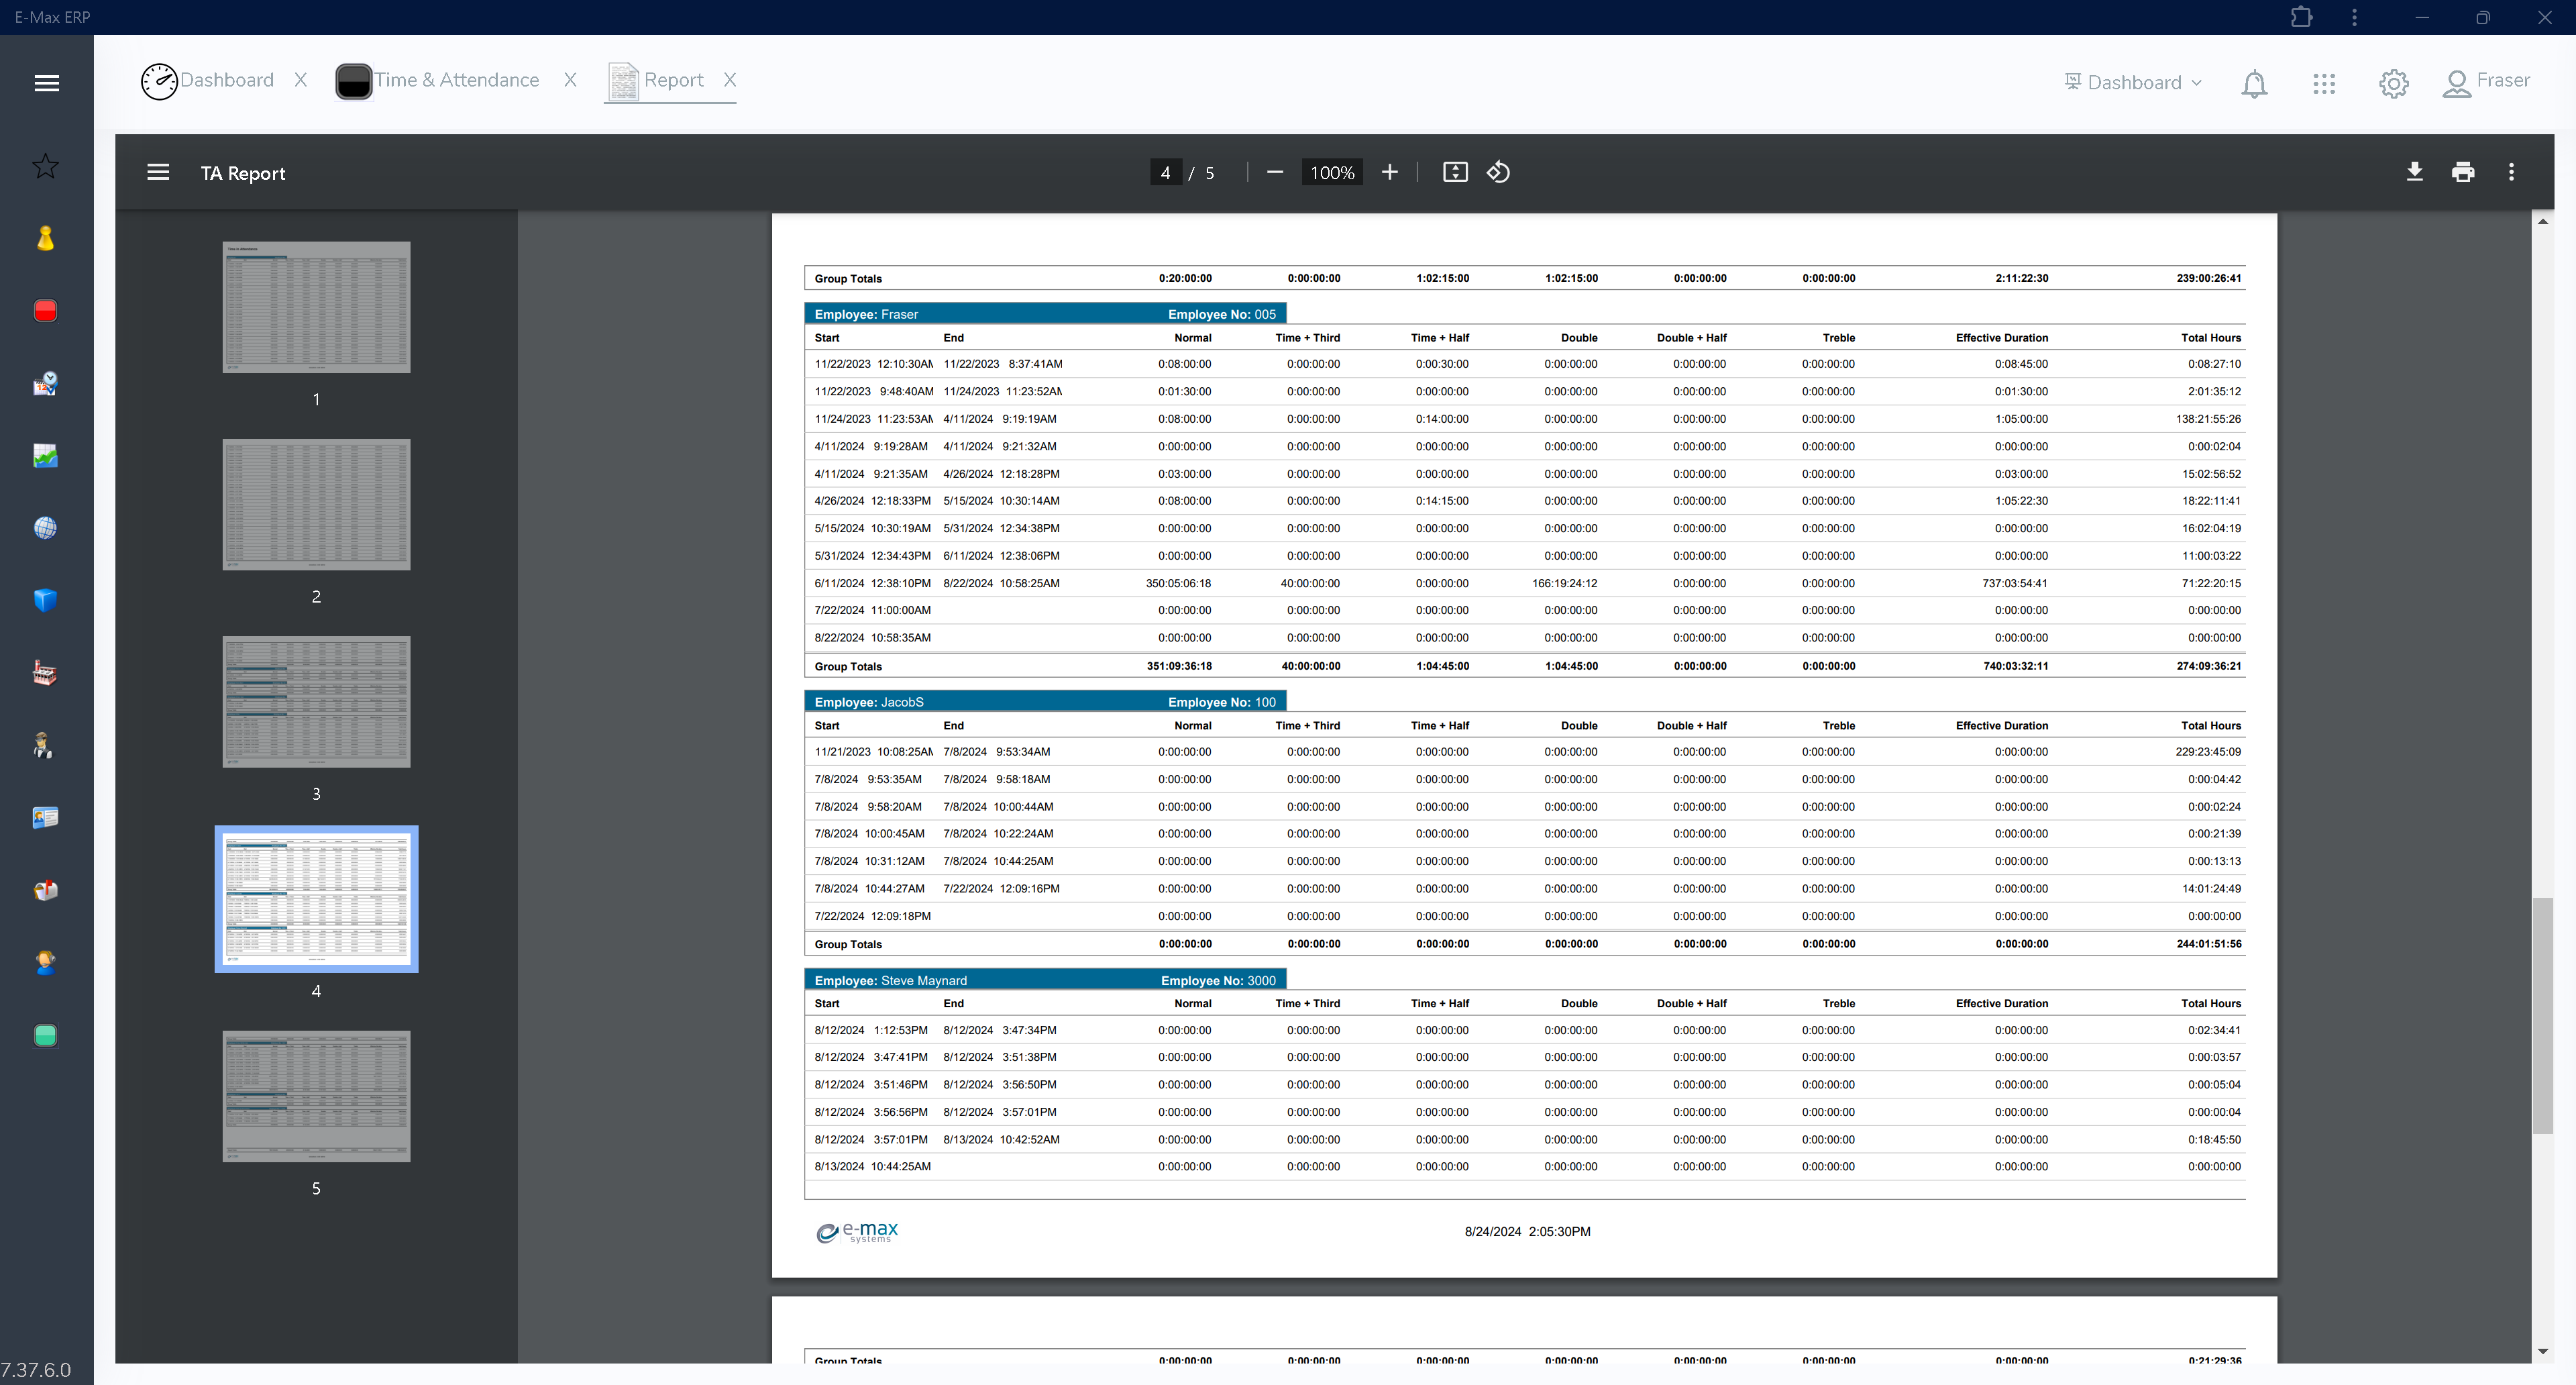The width and height of the screenshot is (2576, 1385).
Task: Toggle fit-to-page view in the report viewer
Action: pos(1455,172)
